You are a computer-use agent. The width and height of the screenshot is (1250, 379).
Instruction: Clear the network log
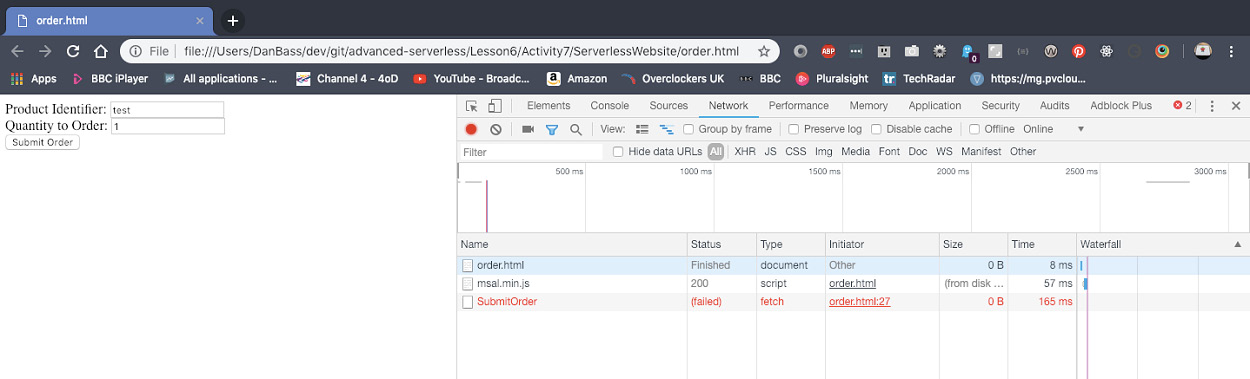pyautogui.click(x=495, y=129)
